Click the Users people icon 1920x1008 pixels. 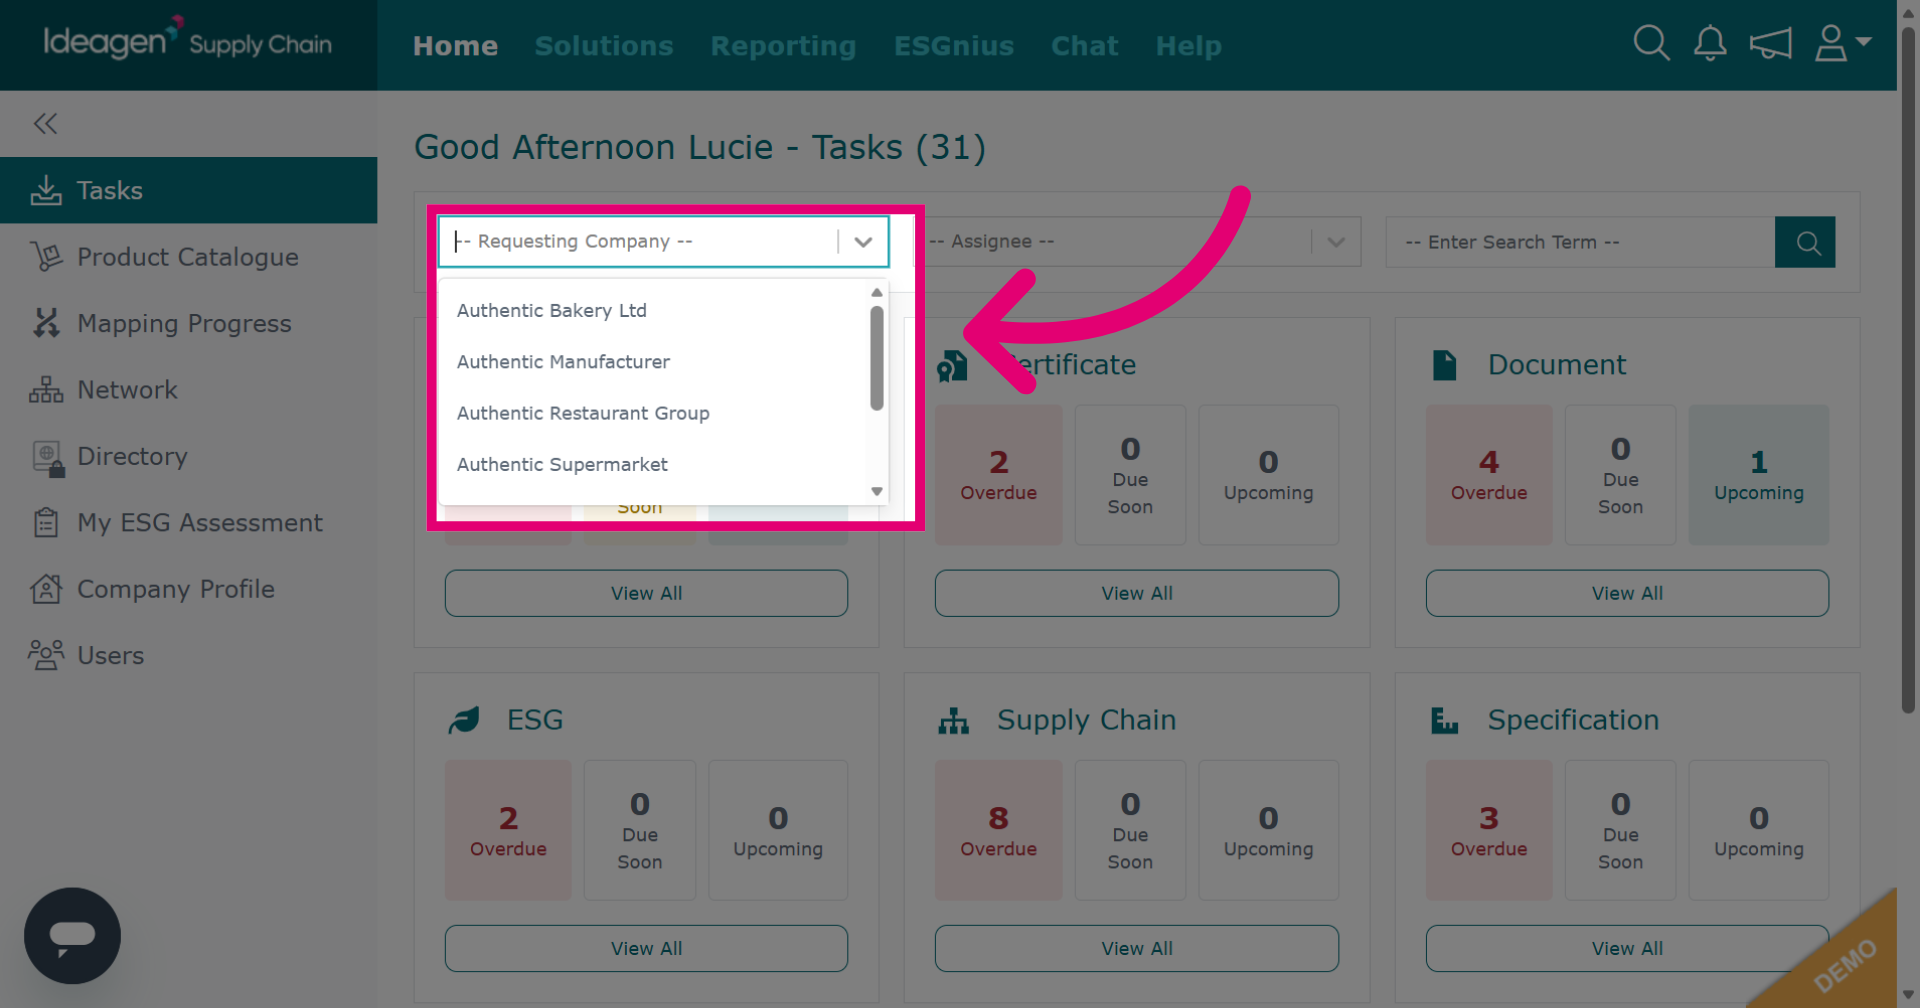[46, 655]
